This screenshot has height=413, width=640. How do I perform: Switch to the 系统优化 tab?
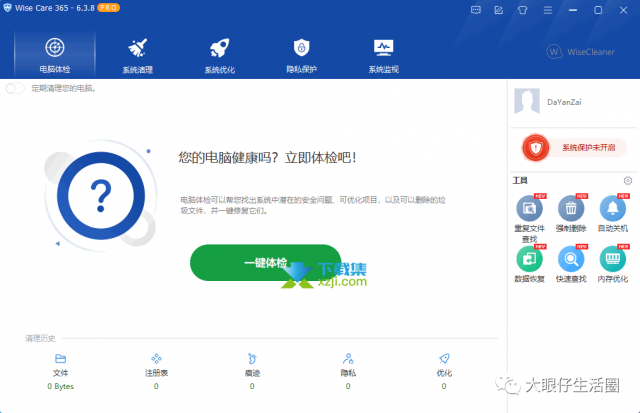click(x=220, y=56)
